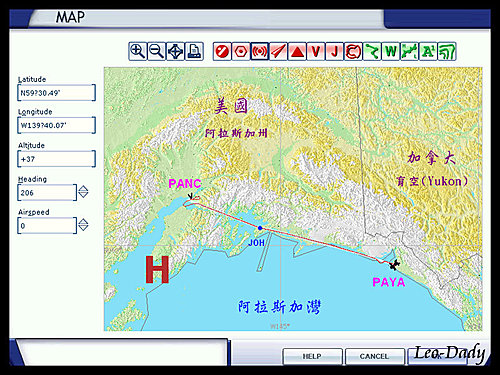The height and width of the screenshot is (375, 500).
Task: Toggle the green flight plan route icon
Action: (372, 51)
